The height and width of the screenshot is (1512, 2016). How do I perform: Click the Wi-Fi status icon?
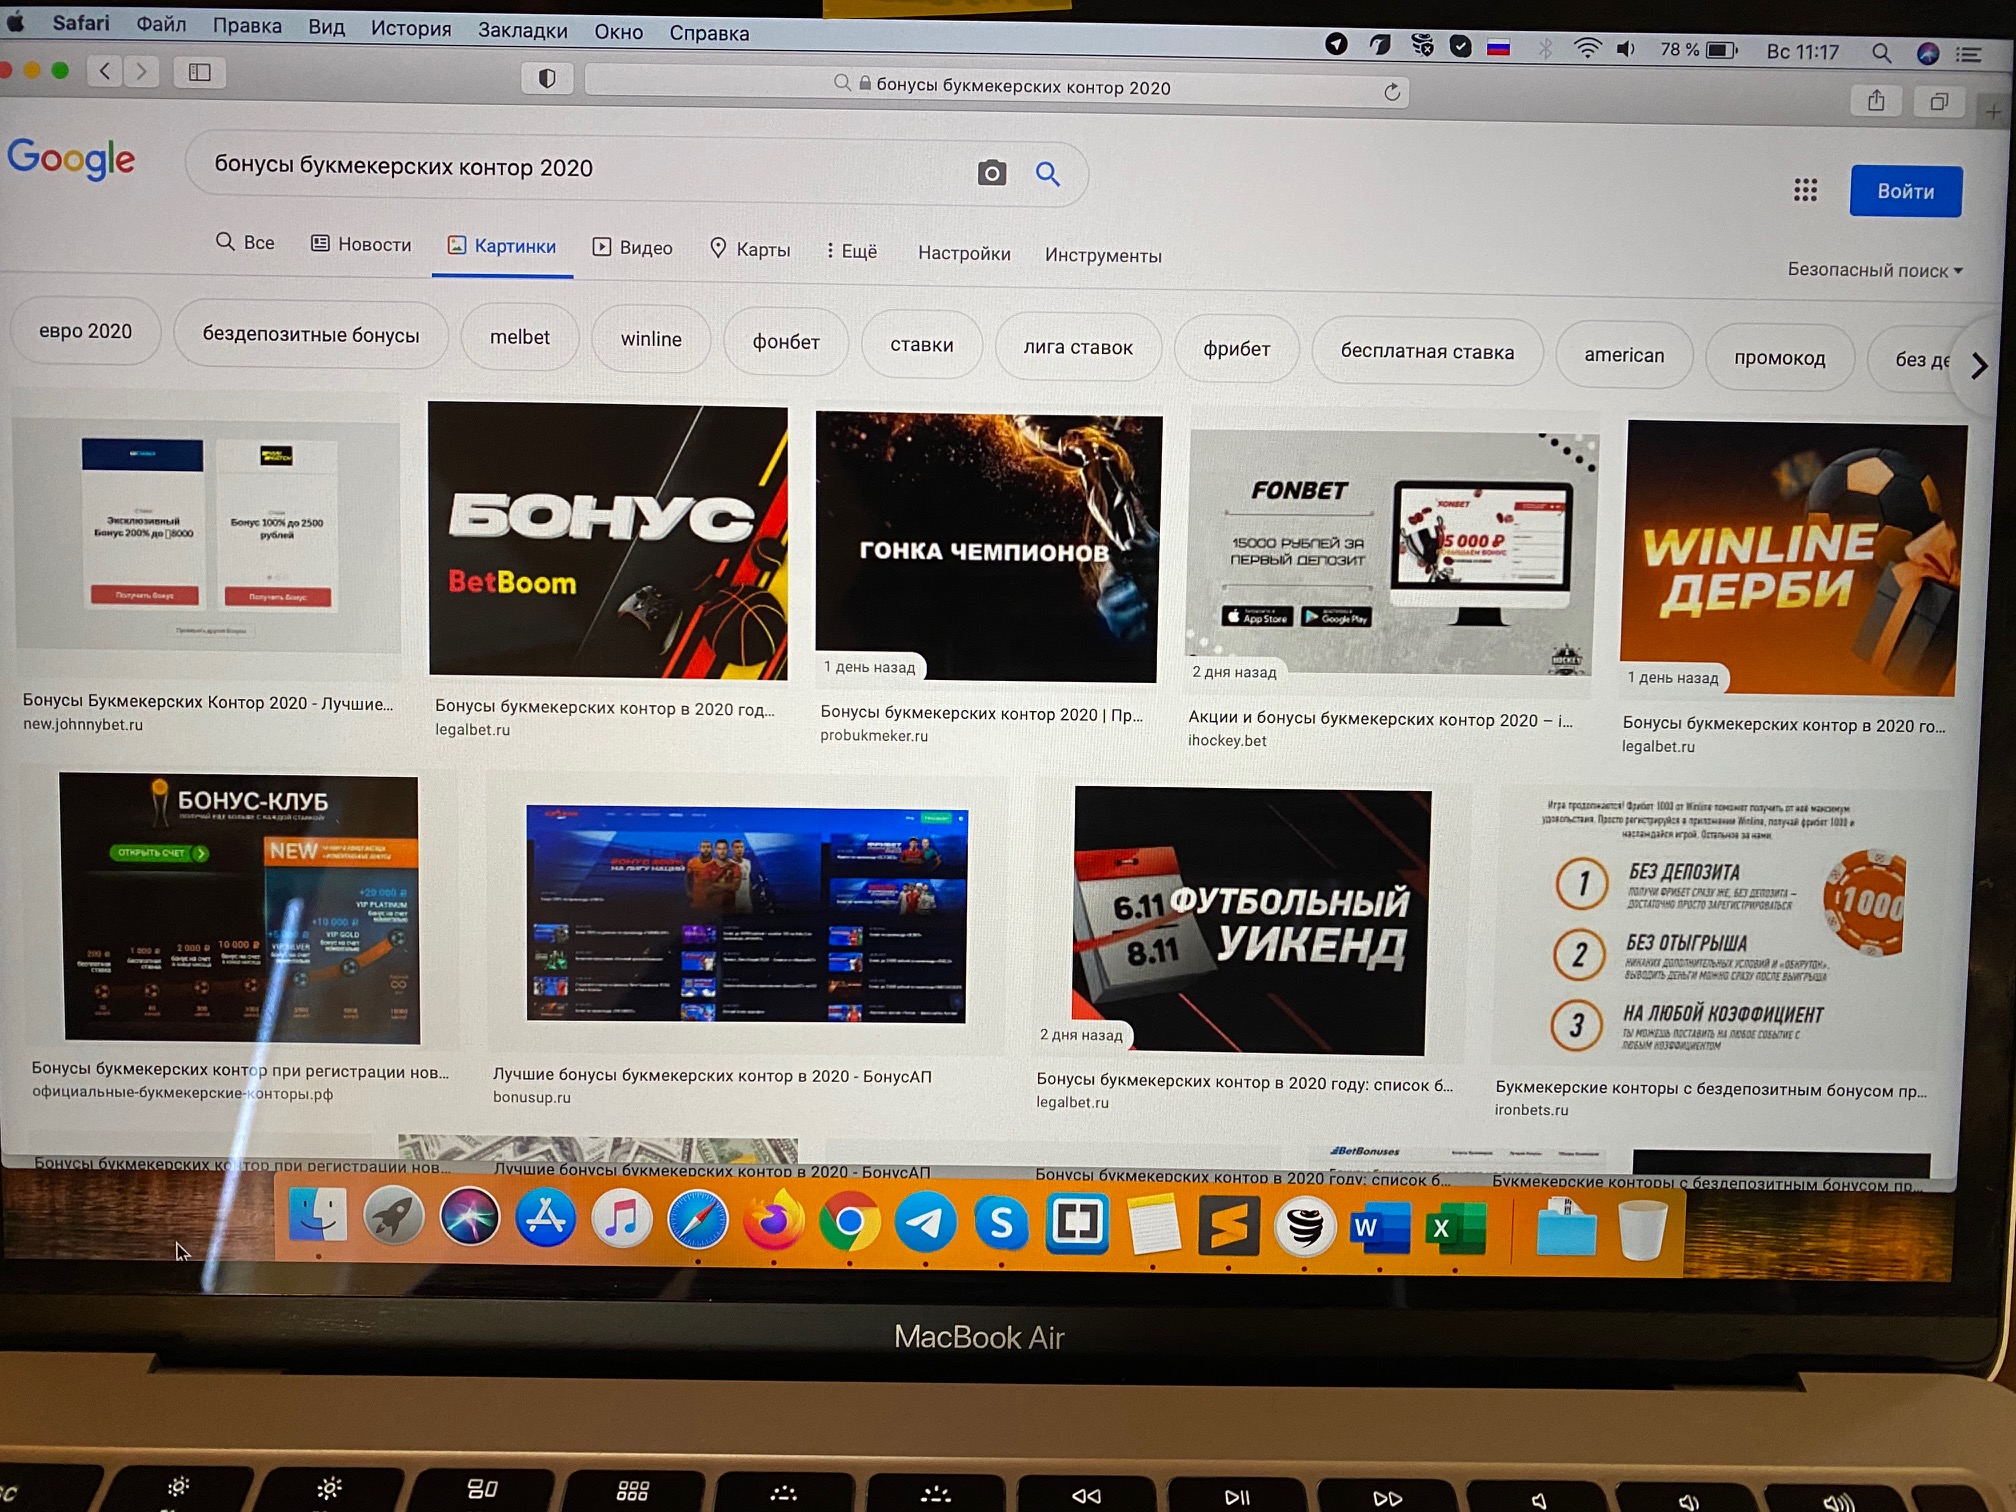[1587, 48]
